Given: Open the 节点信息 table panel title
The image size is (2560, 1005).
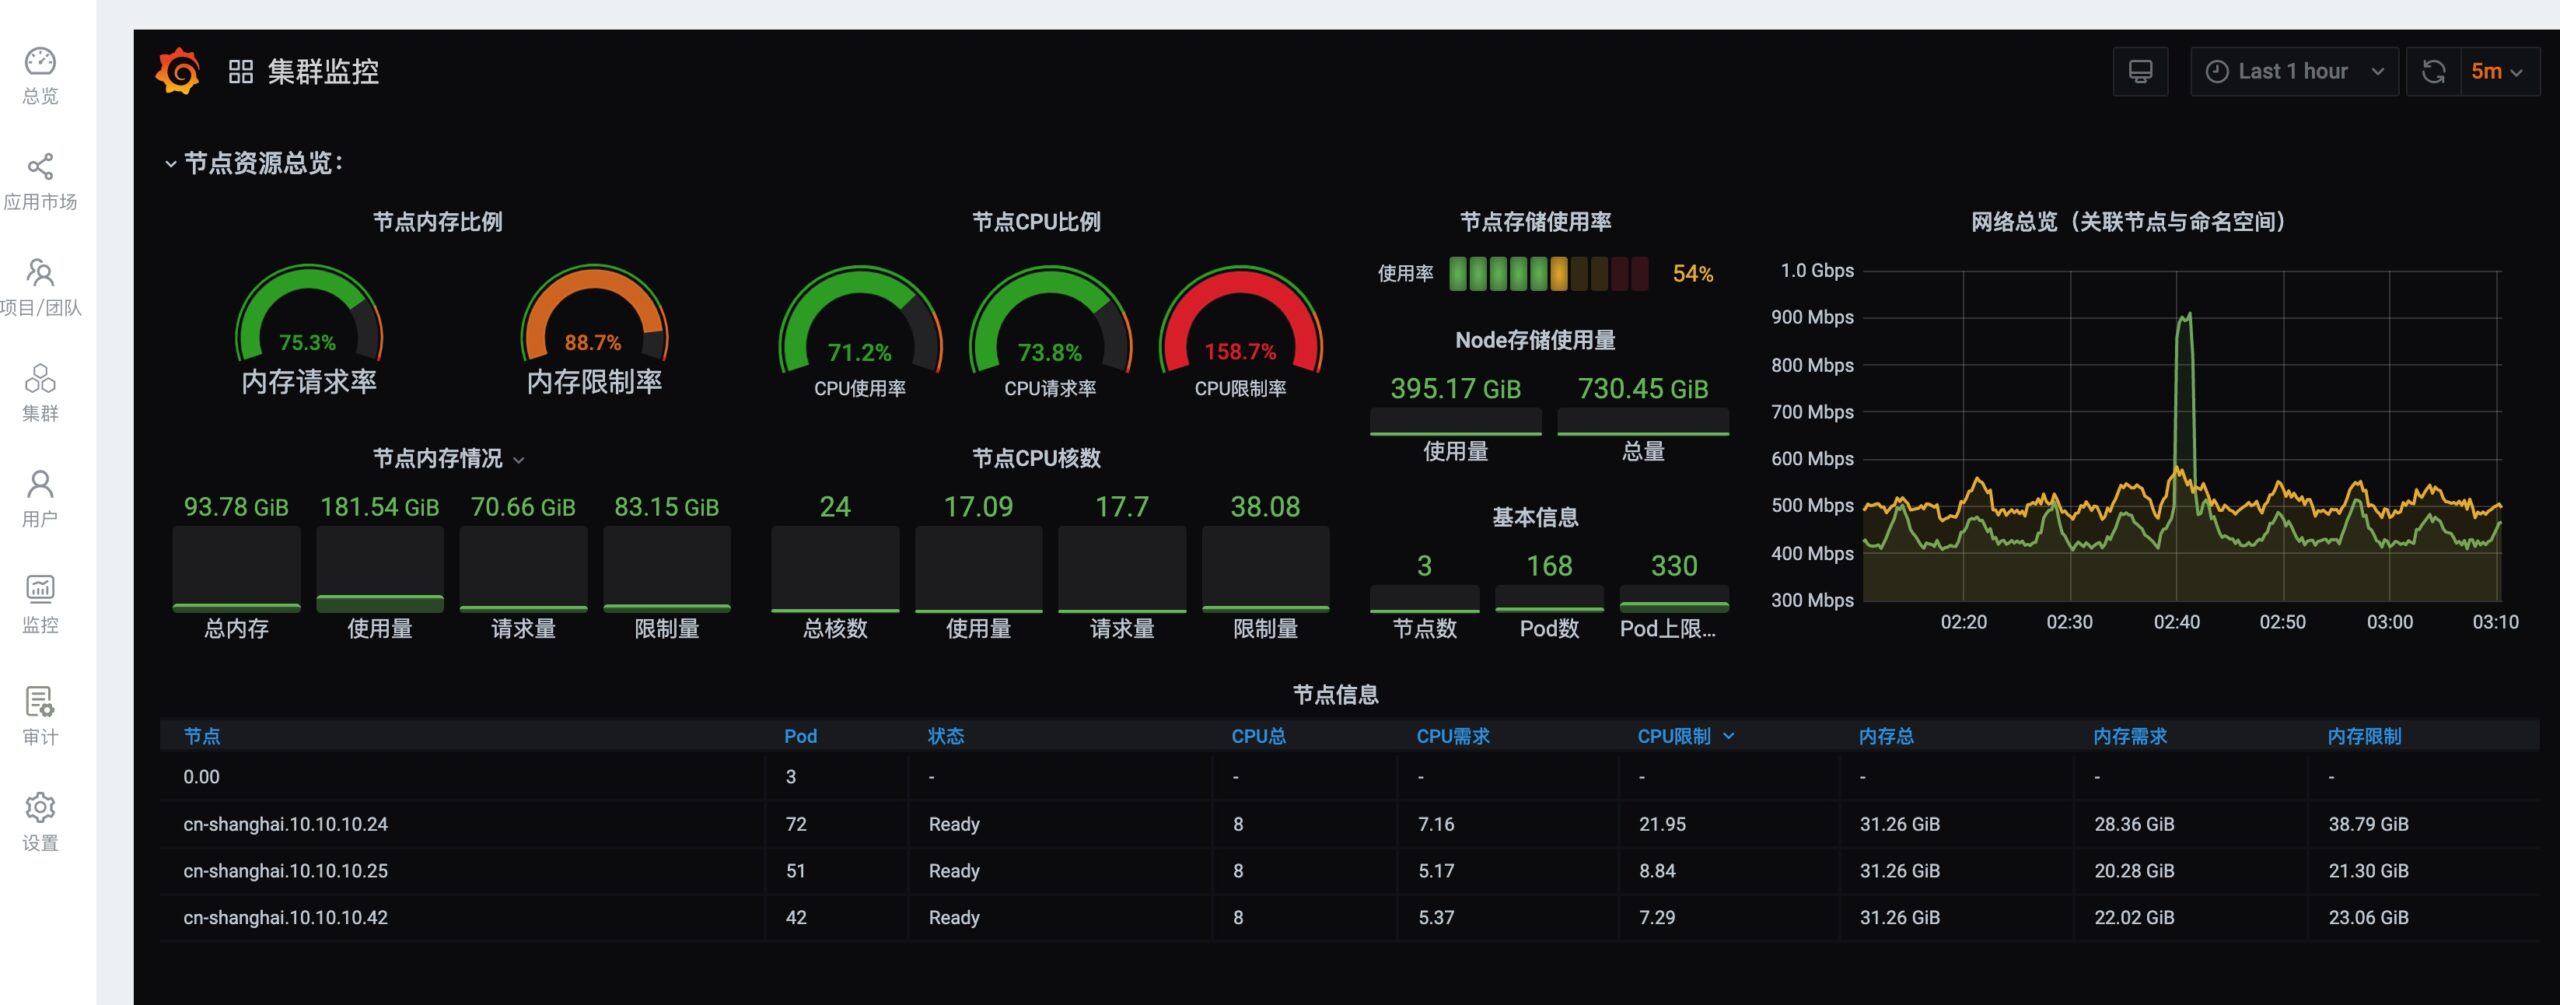Looking at the screenshot, I should pyautogui.click(x=1336, y=695).
